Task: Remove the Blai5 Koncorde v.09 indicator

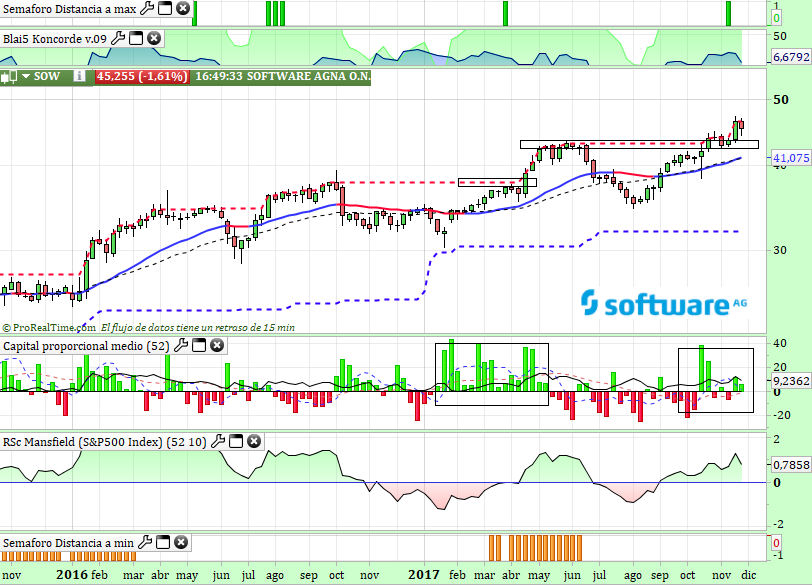Action: (154, 38)
